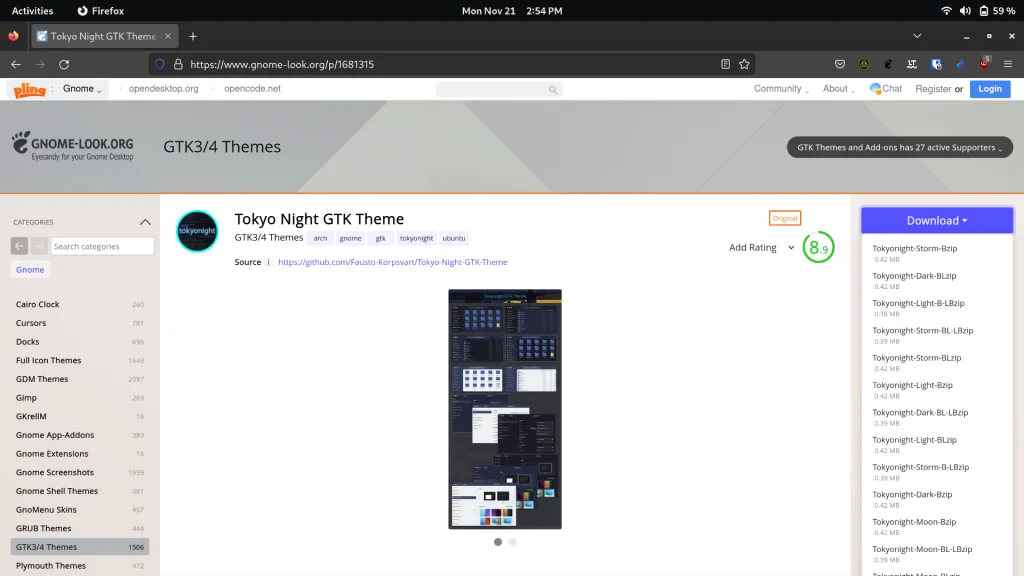Viewport: 1024px width, 576px height.
Task: Click the 8.9 rating score circle
Action: point(818,248)
